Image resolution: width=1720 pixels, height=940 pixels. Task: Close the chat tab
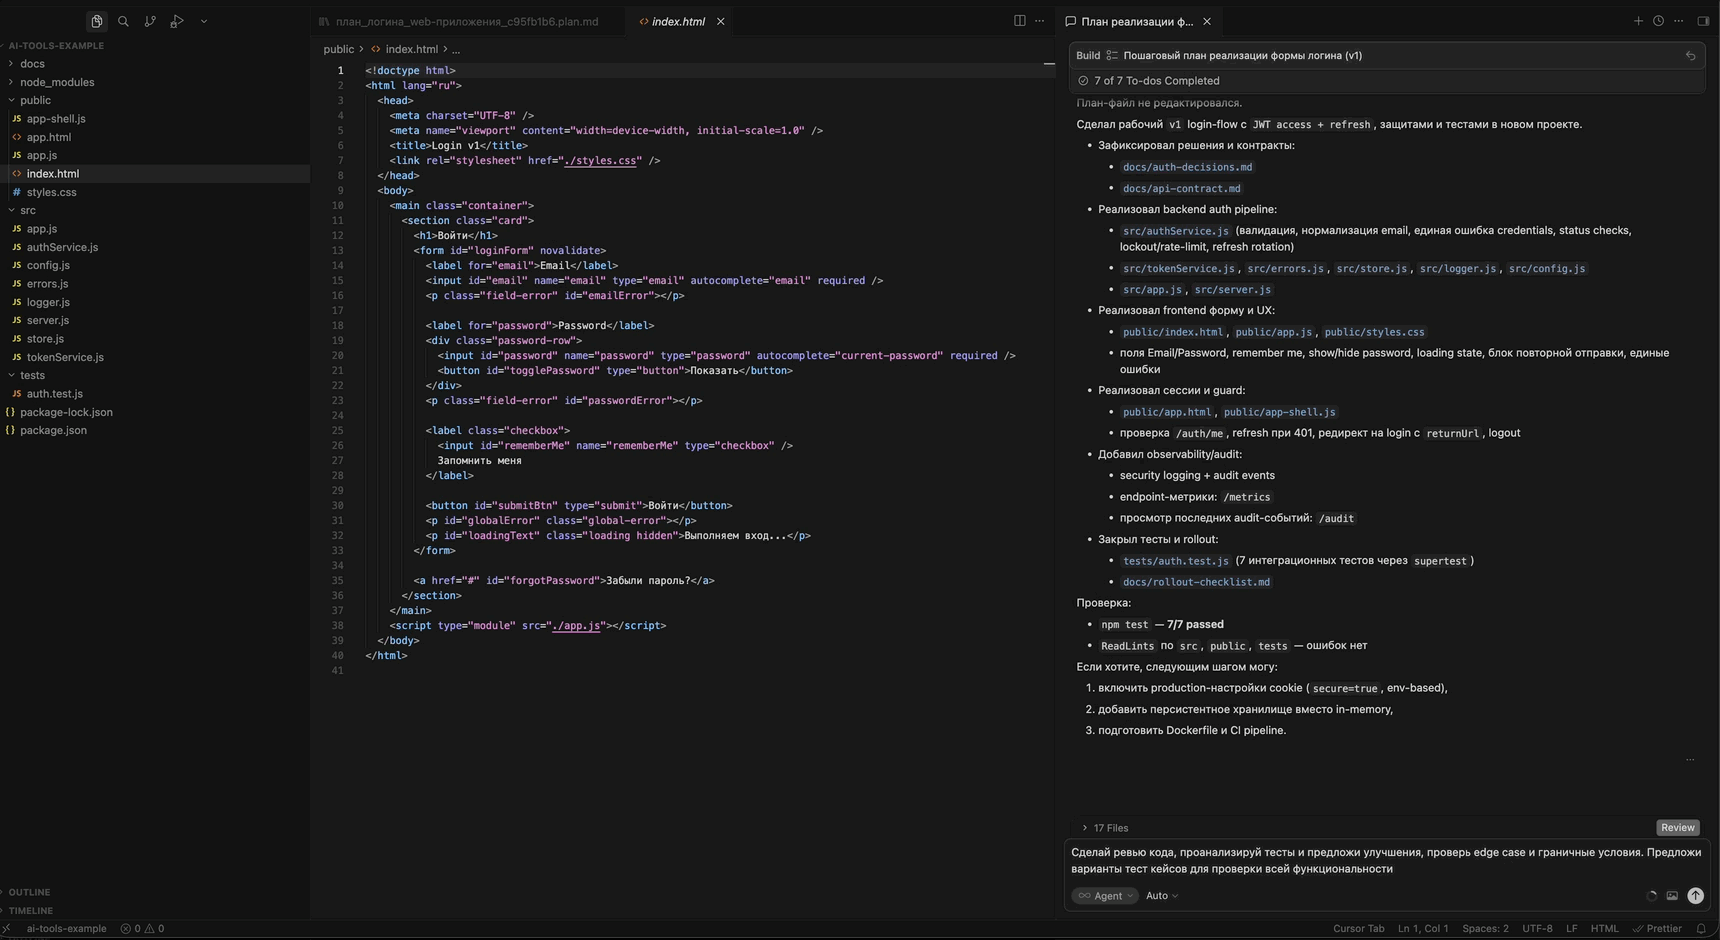coord(1207,21)
